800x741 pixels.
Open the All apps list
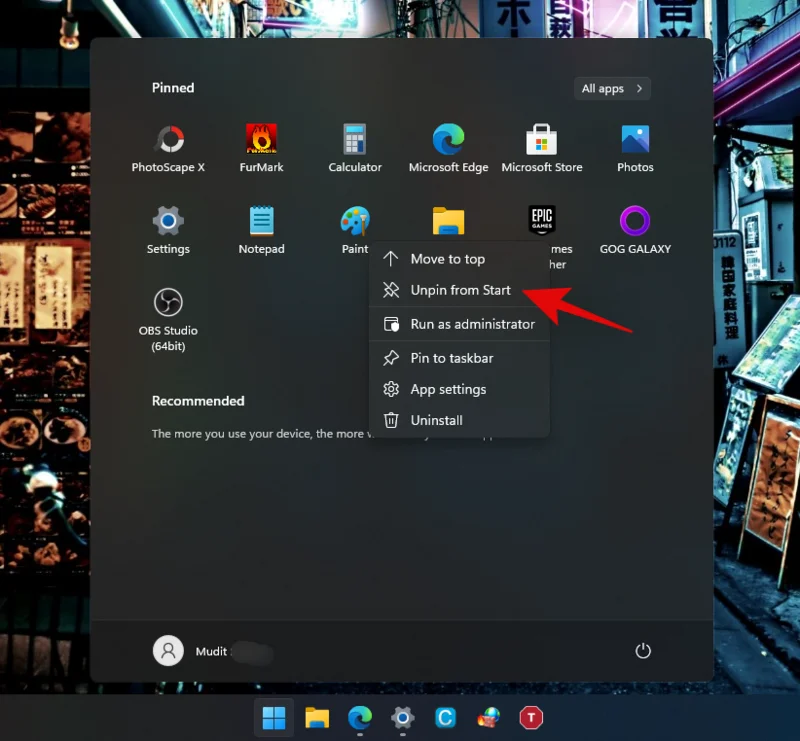coord(611,88)
